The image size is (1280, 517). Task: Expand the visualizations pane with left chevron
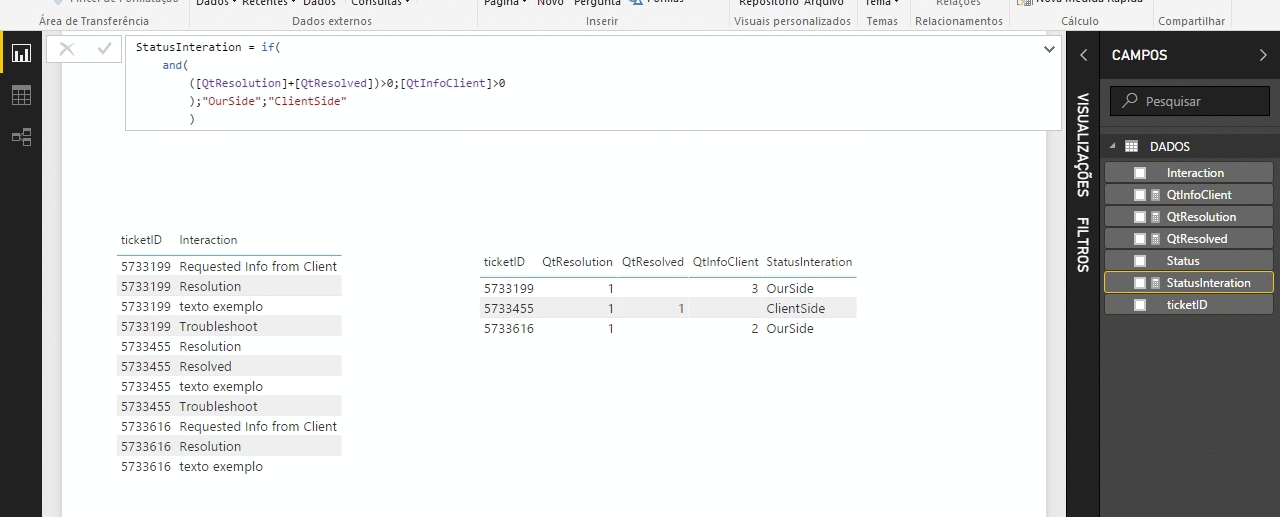pyautogui.click(x=1083, y=56)
